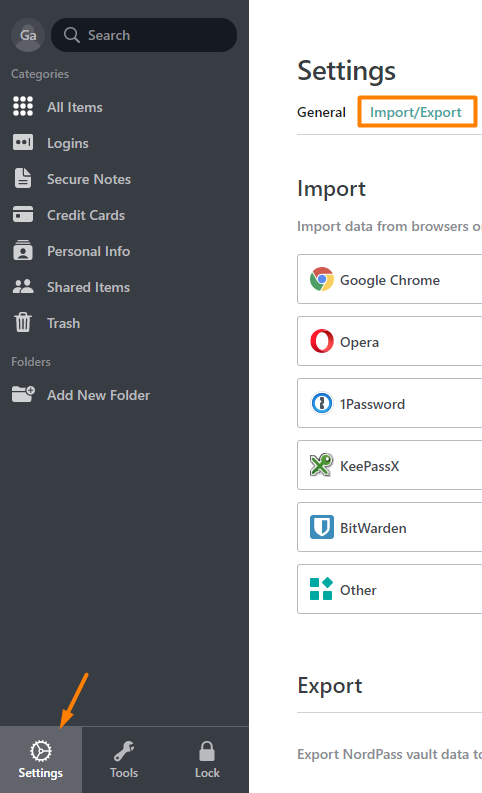Click the Settings page heading
The image size is (482, 793).
[x=346, y=71]
